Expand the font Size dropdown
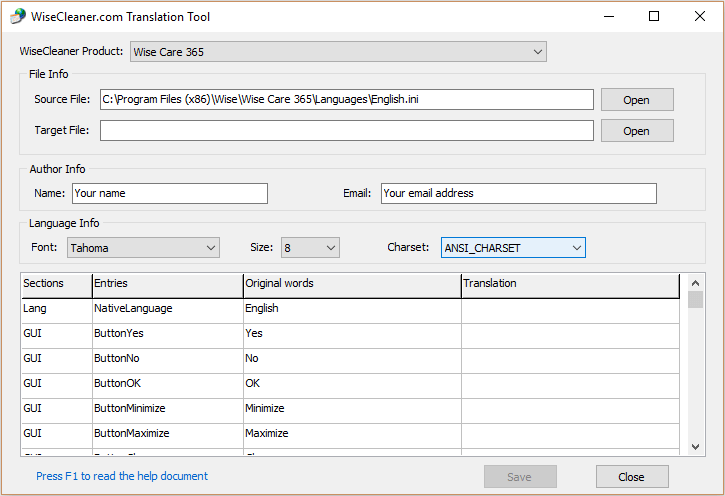This screenshot has width=725, height=496. 310,248
